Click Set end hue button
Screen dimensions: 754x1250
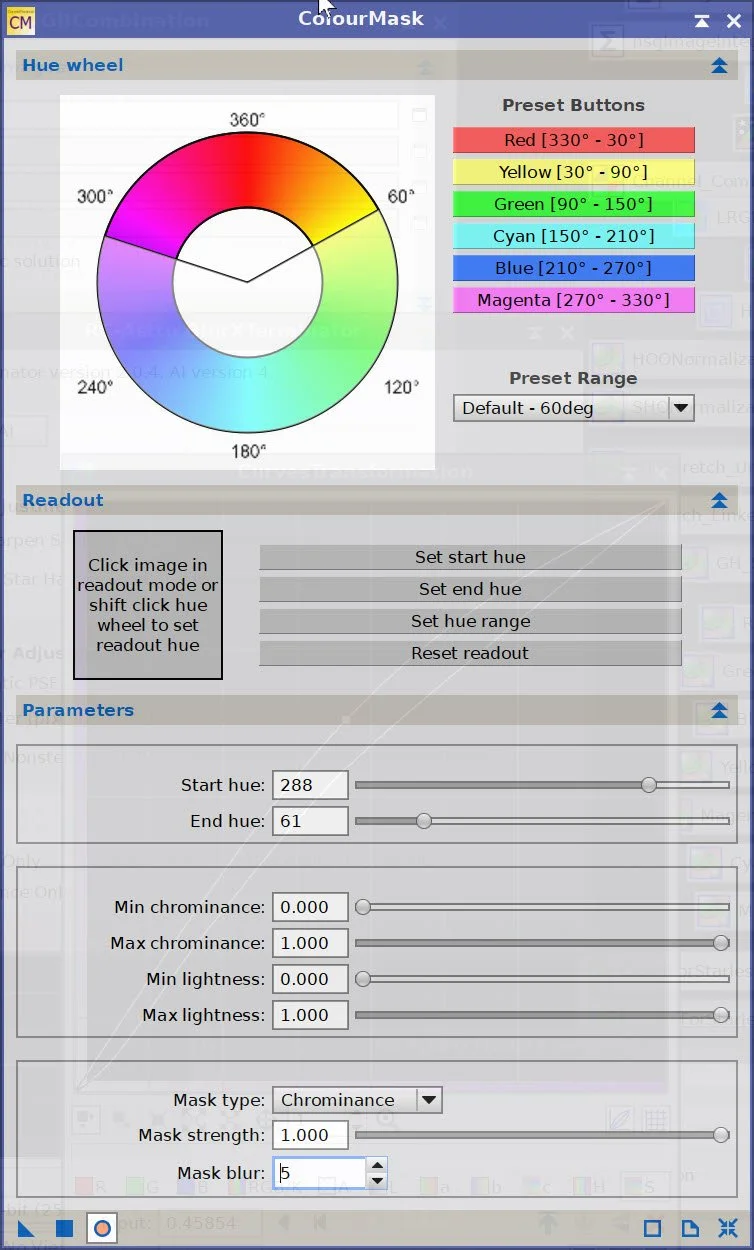tap(470, 589)
